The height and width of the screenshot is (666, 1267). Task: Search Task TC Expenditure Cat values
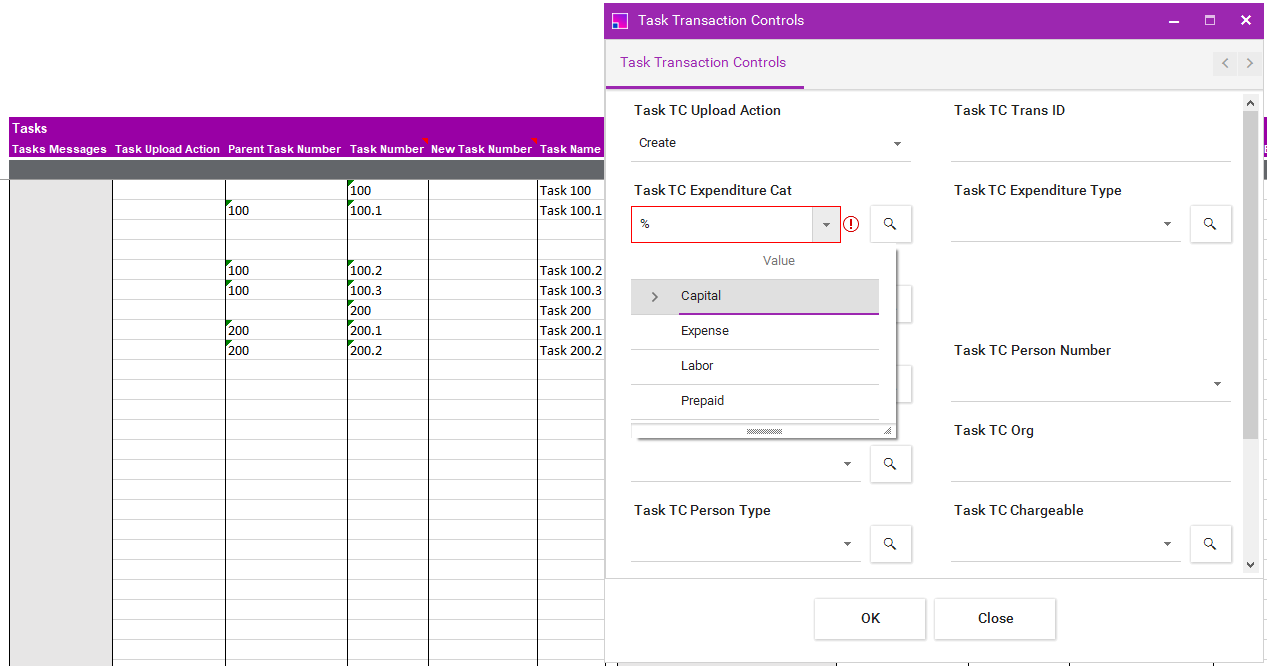[890, 224]
